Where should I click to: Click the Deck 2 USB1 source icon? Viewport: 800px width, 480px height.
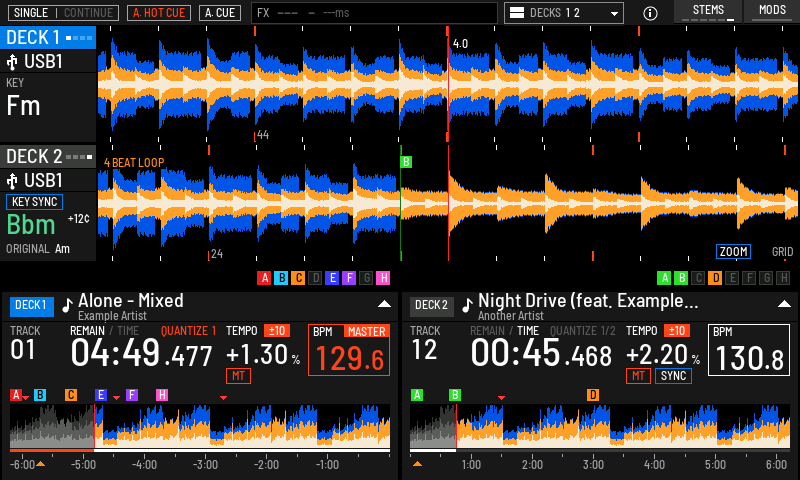tap(12, 181)
